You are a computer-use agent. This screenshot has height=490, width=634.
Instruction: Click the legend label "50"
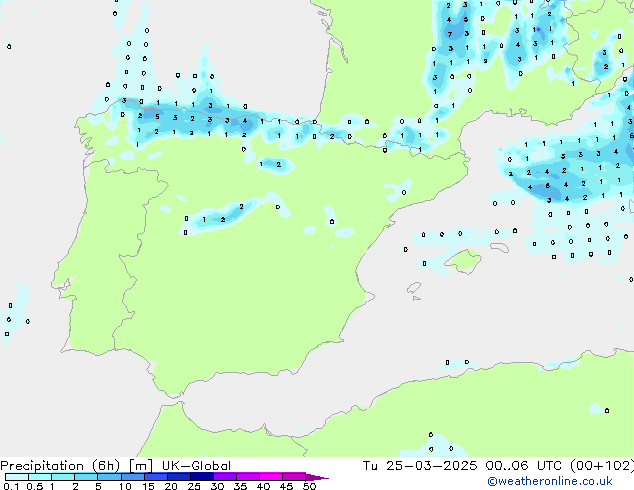[x=309, y=486]
